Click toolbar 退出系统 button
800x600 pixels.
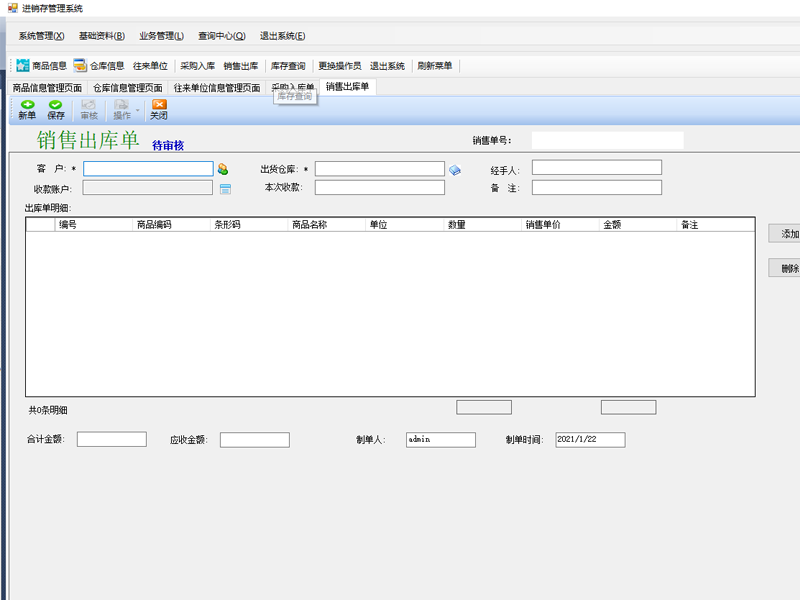pyautogui.click(x=387, y=66)
